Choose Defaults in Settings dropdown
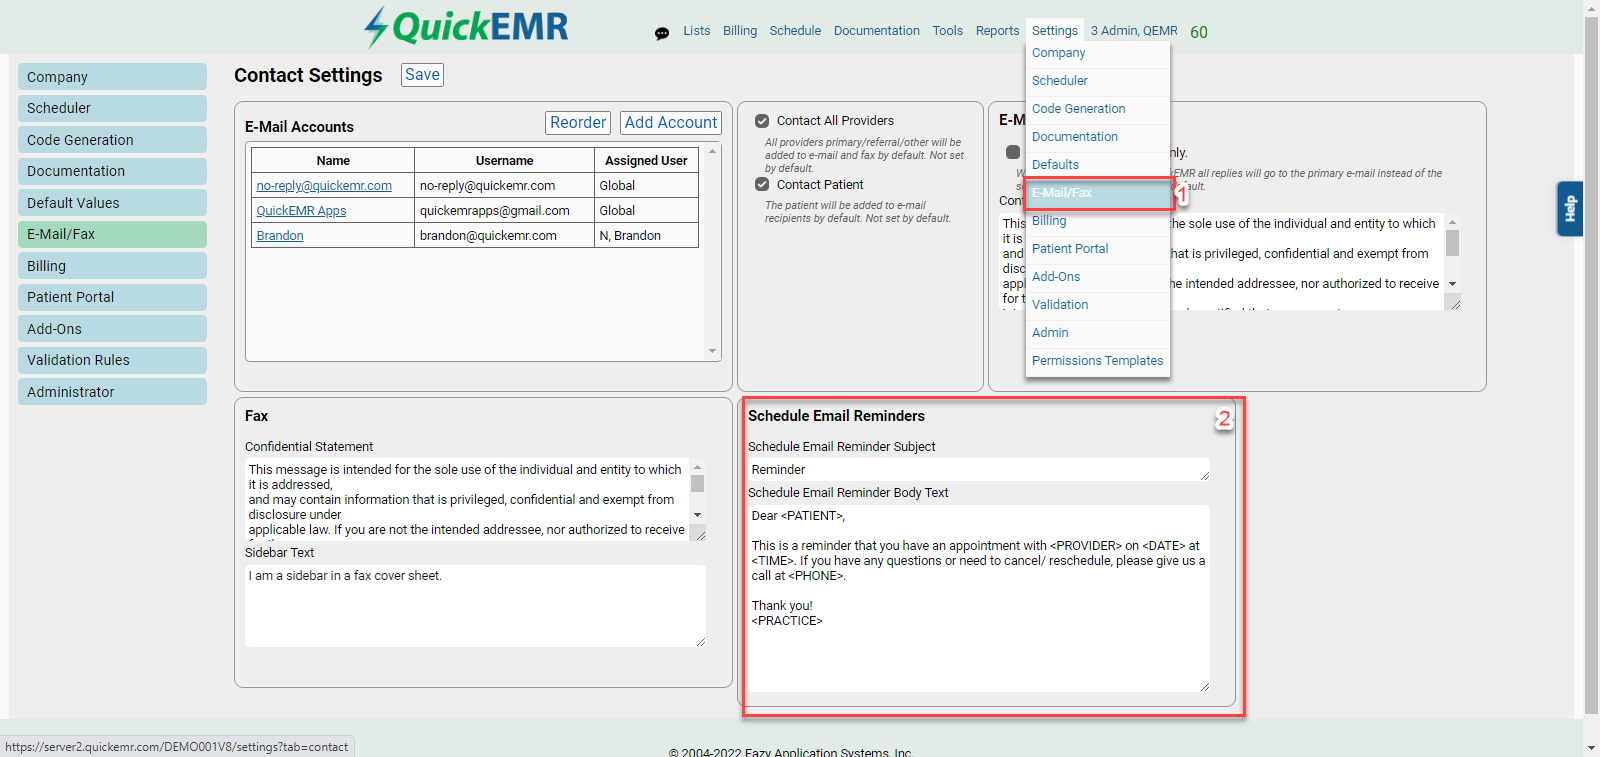The image size is (1600, 757). pos(1098,165)
